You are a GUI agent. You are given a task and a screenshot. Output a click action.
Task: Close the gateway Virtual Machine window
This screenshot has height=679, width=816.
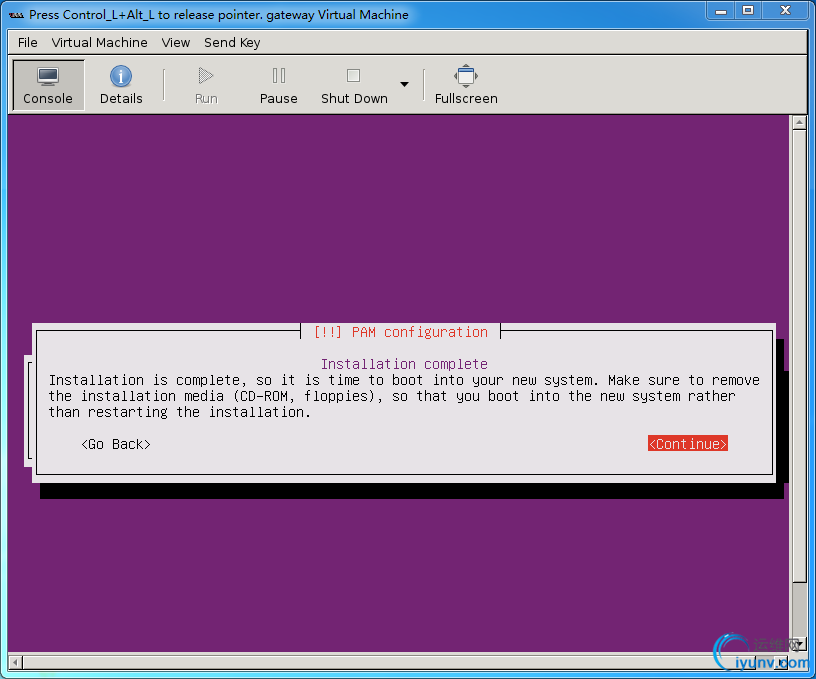[786, 10]
